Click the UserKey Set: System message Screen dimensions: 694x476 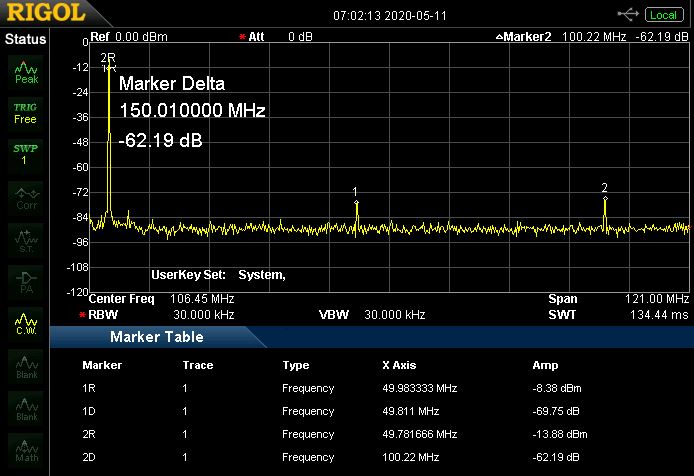pyautogui.click(x=218, y=275)
